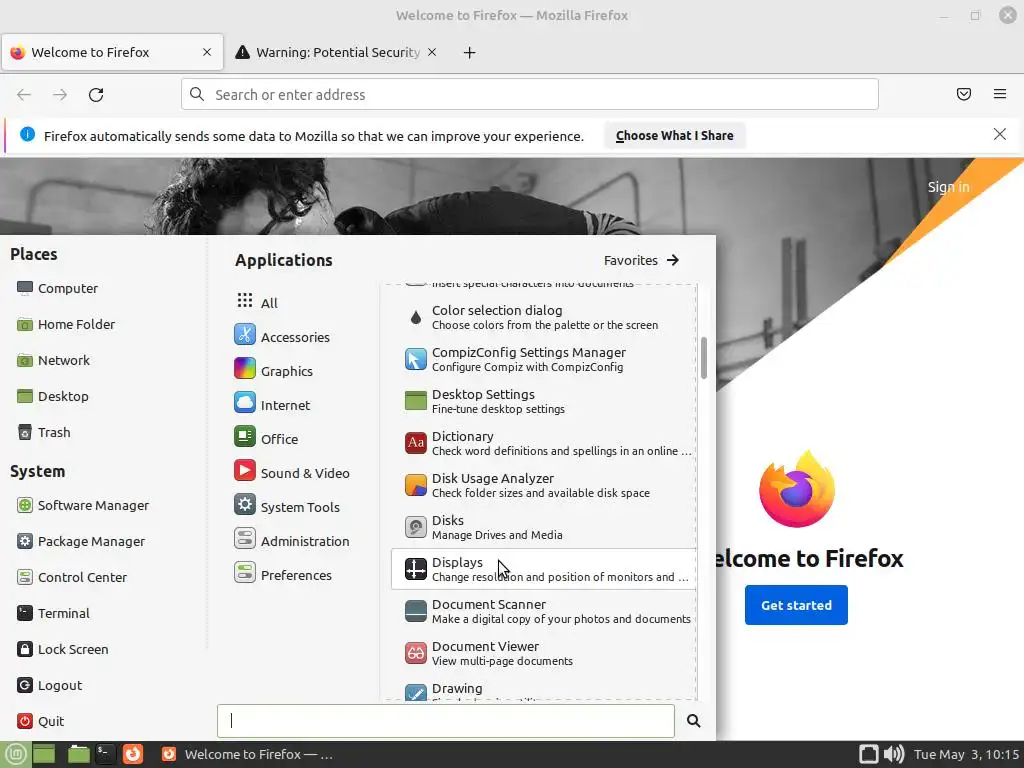This screenshot has width=1024, height=768.
Task: Open Firefox hamburger menu
Action: pyautogui.click(x=999, y=94)
